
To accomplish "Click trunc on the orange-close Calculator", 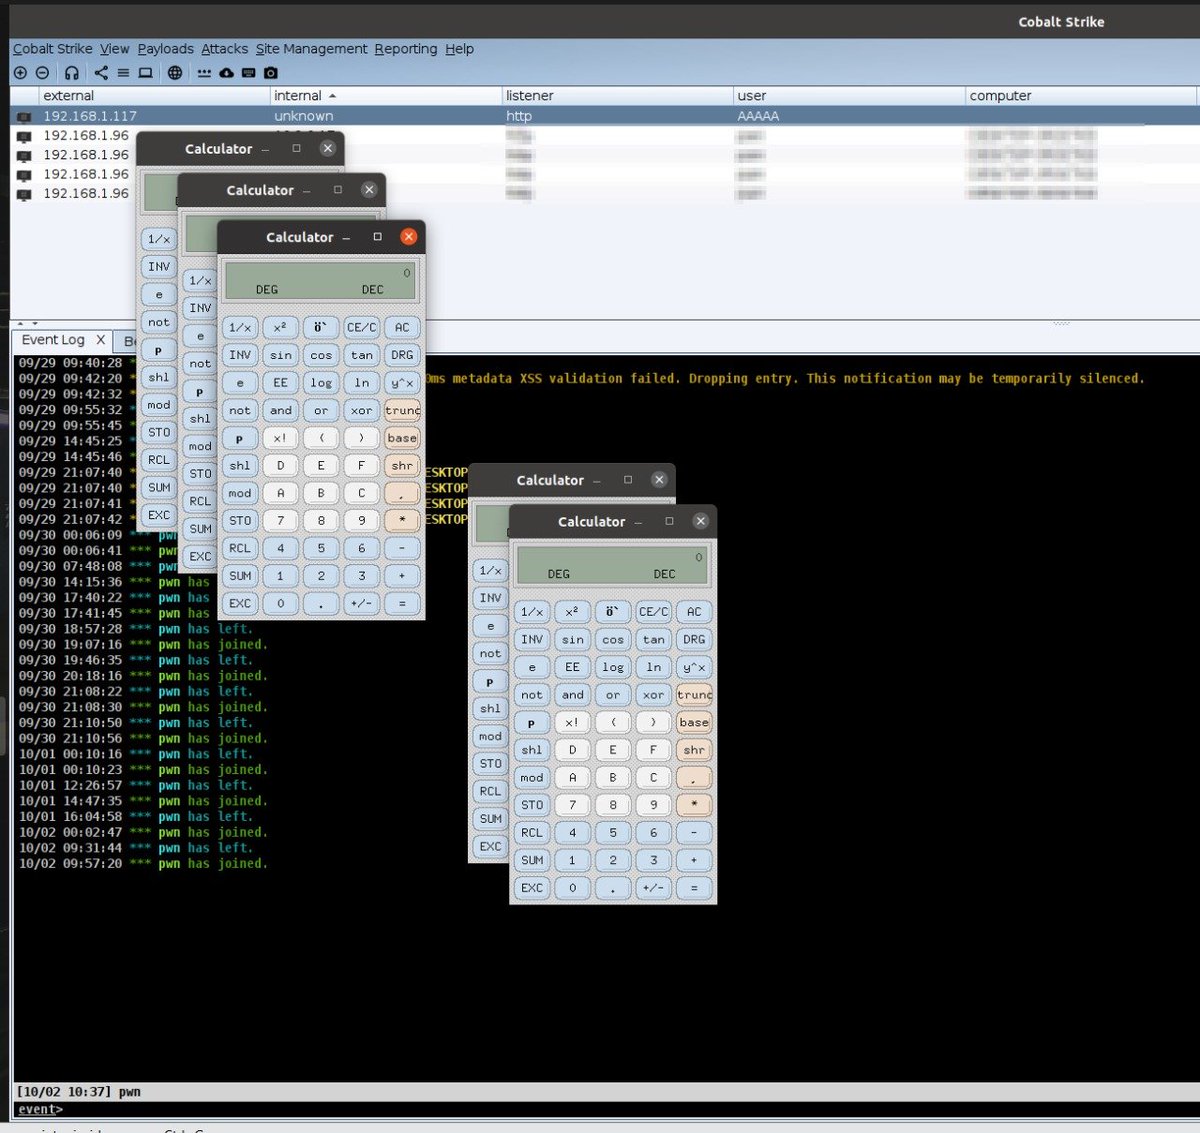I will click(402, 411).
